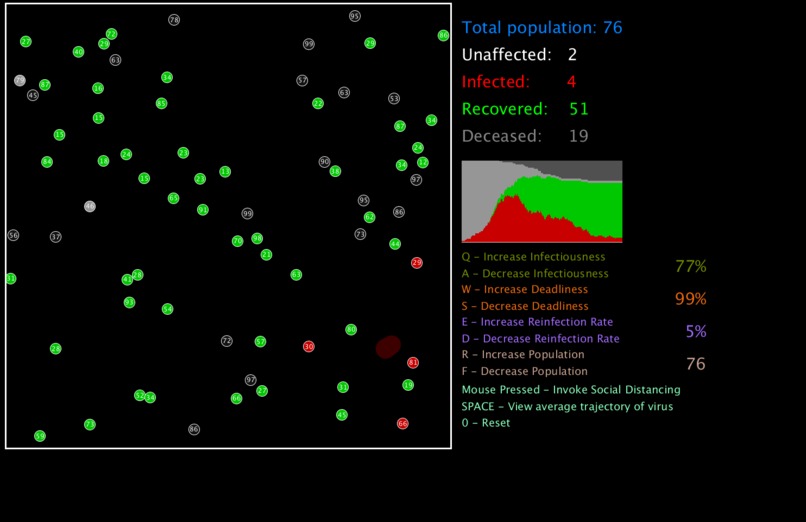Select the green recovered circle 54
Screen dimensions: 806x522
click(168, 309)
